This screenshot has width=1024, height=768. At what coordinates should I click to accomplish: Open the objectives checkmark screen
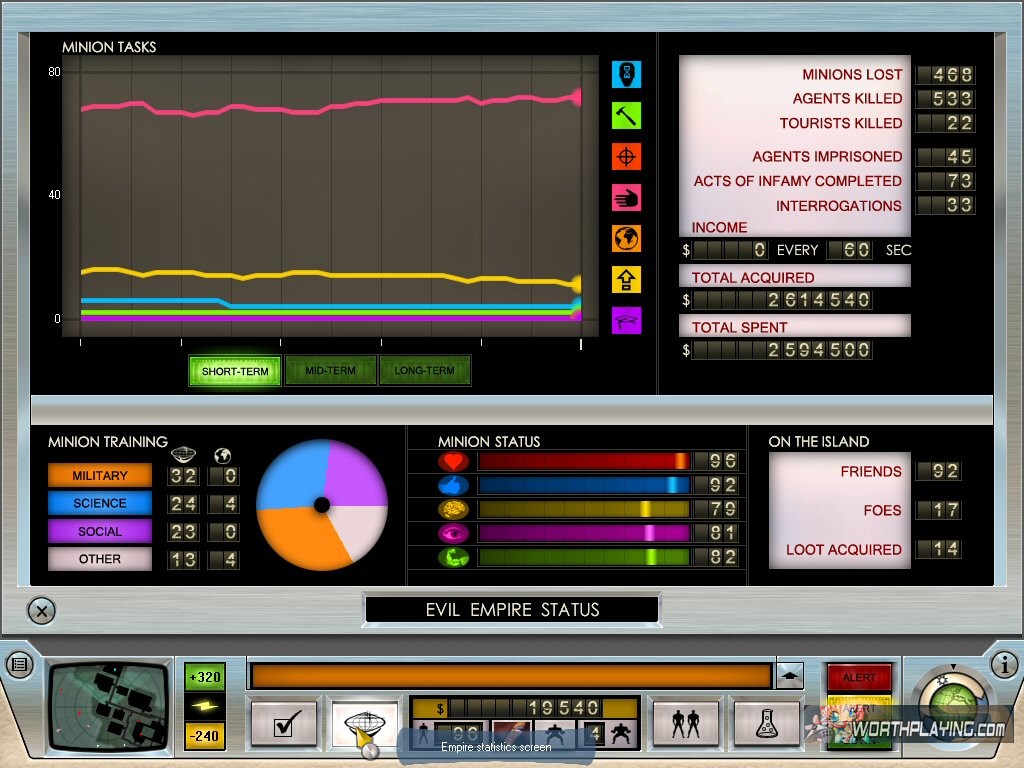(283, 724)
